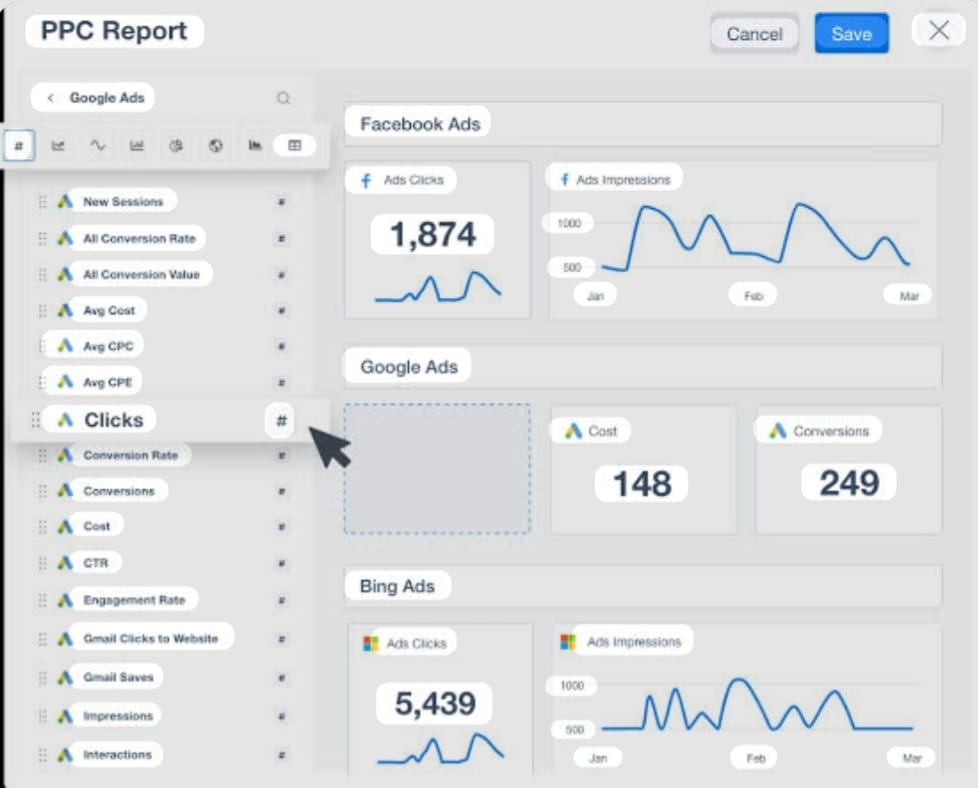Click the # icon beside New Sessions
978x788 pixels.
coord(281,202)
